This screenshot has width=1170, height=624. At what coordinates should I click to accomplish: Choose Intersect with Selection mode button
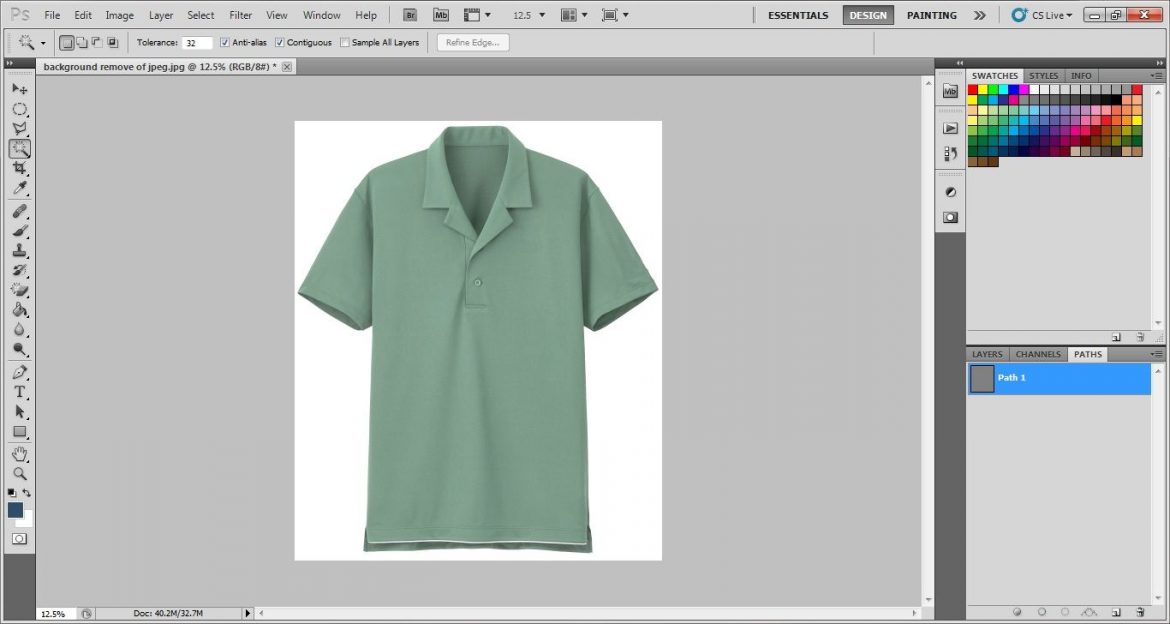point(113,43)
